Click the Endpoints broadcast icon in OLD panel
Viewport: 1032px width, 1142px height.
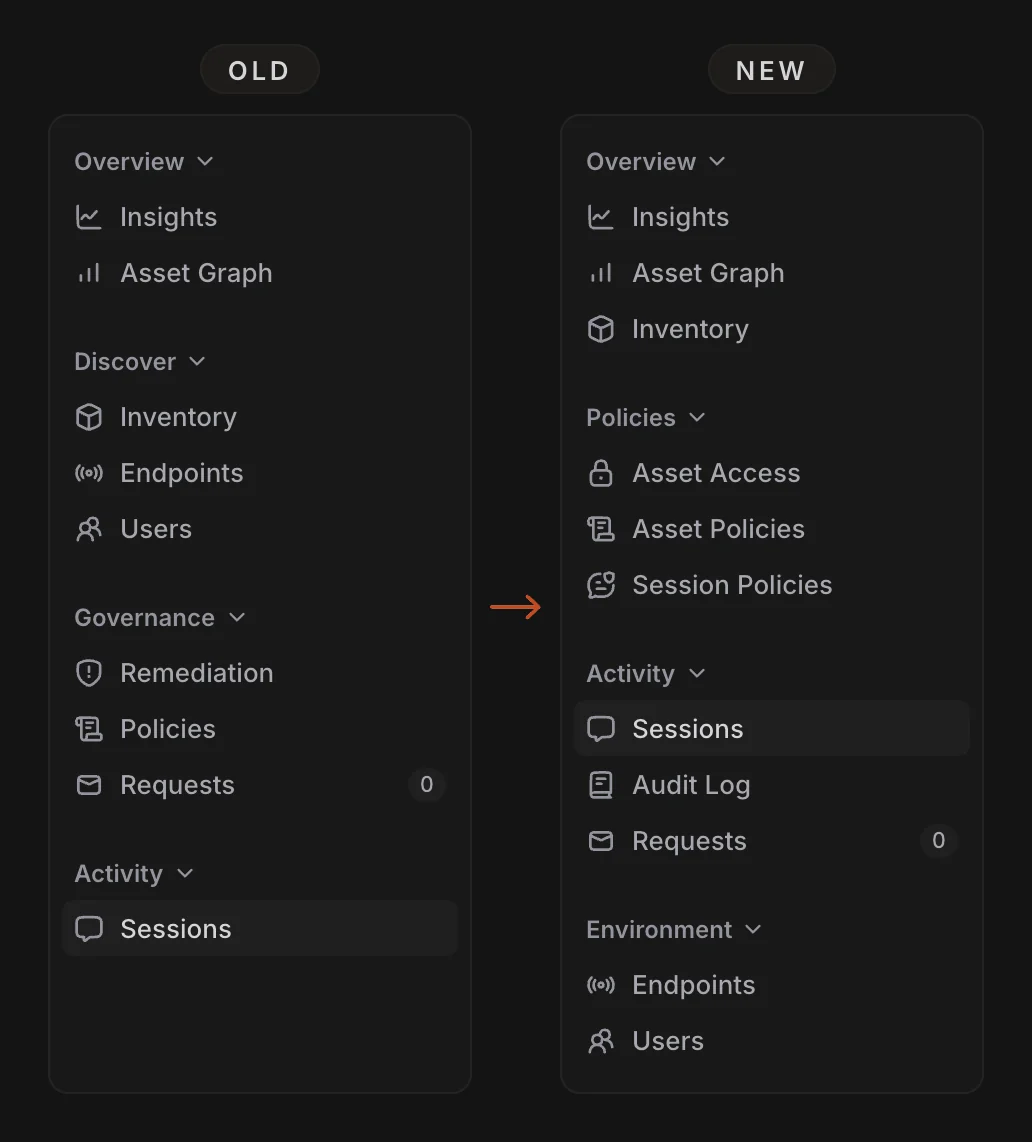(x=89, y=473)
